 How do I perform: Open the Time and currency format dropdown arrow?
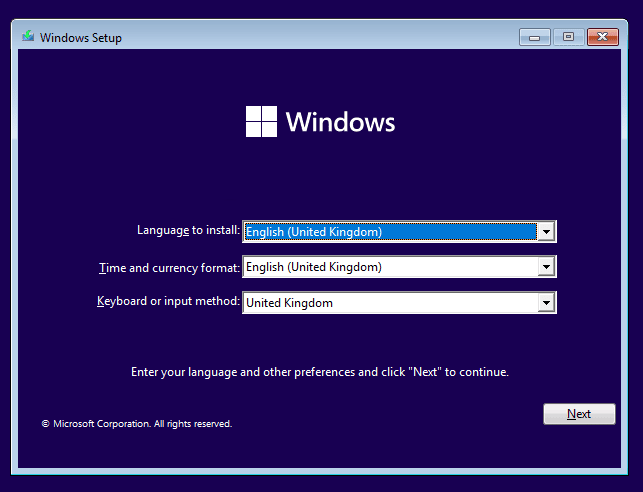(x=546, y=267)
